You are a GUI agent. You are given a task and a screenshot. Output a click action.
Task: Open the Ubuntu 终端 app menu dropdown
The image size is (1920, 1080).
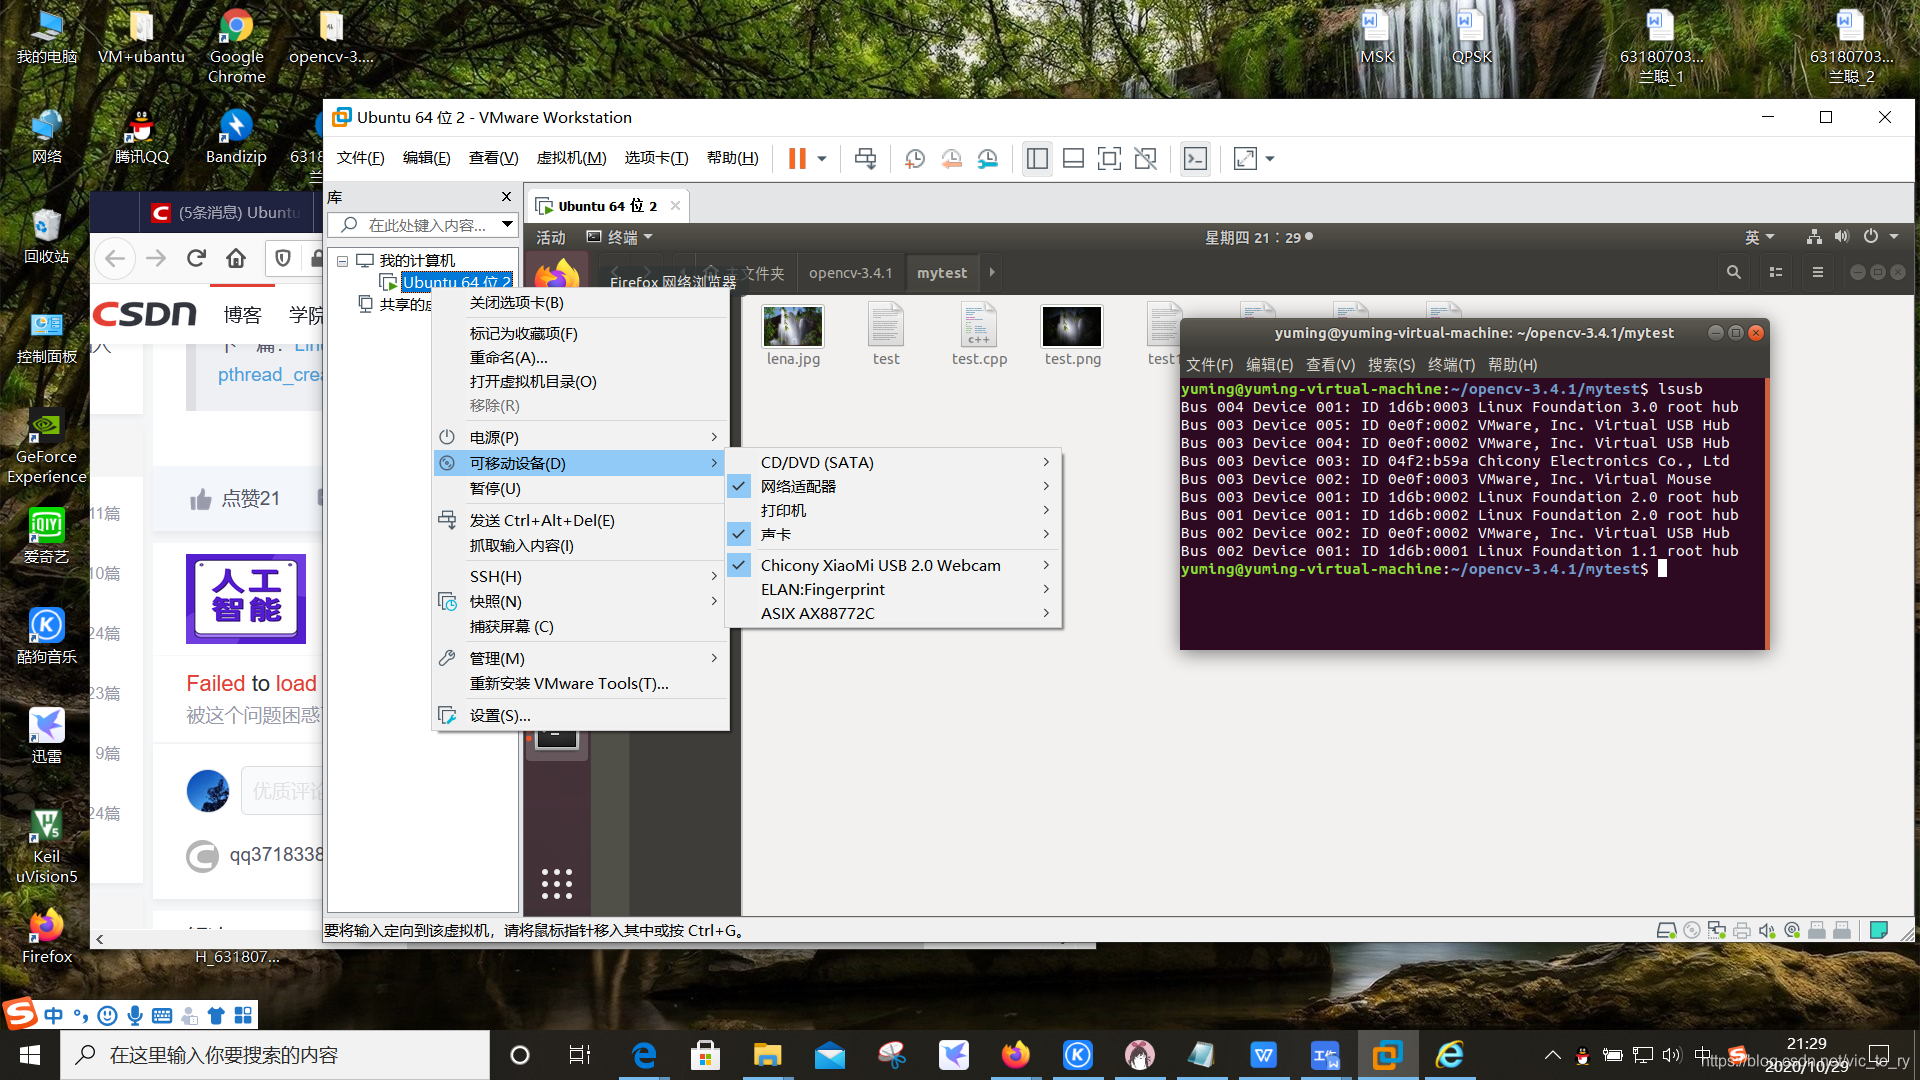click(620, 237)
